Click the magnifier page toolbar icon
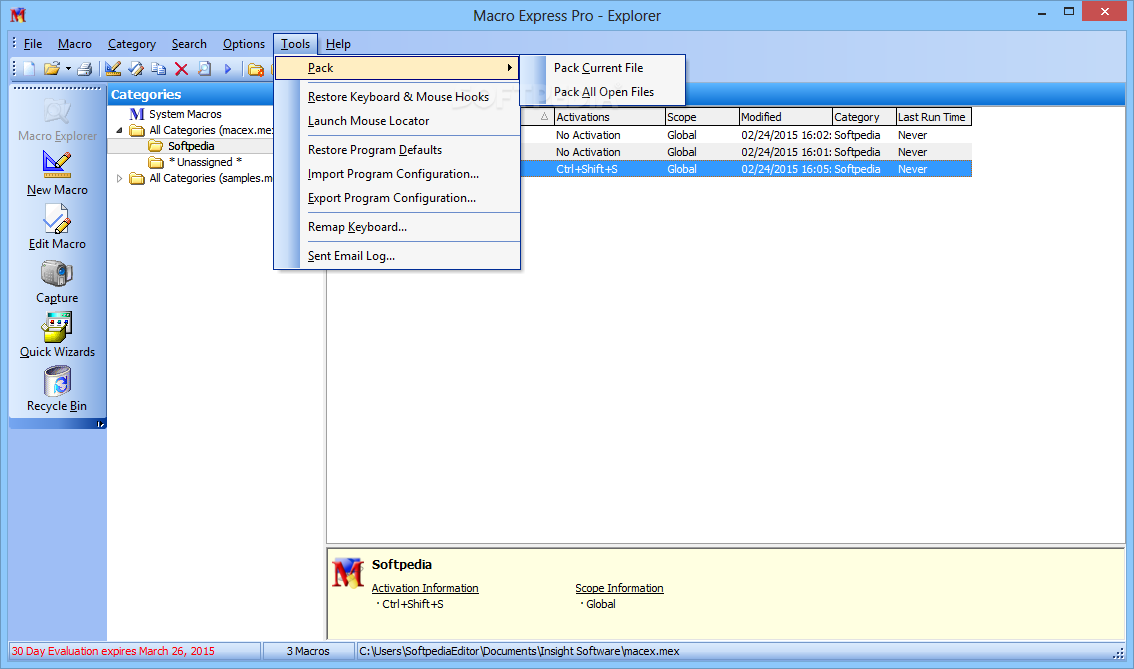This screenshot has width=1134, height=669. [x=205, y=69]
